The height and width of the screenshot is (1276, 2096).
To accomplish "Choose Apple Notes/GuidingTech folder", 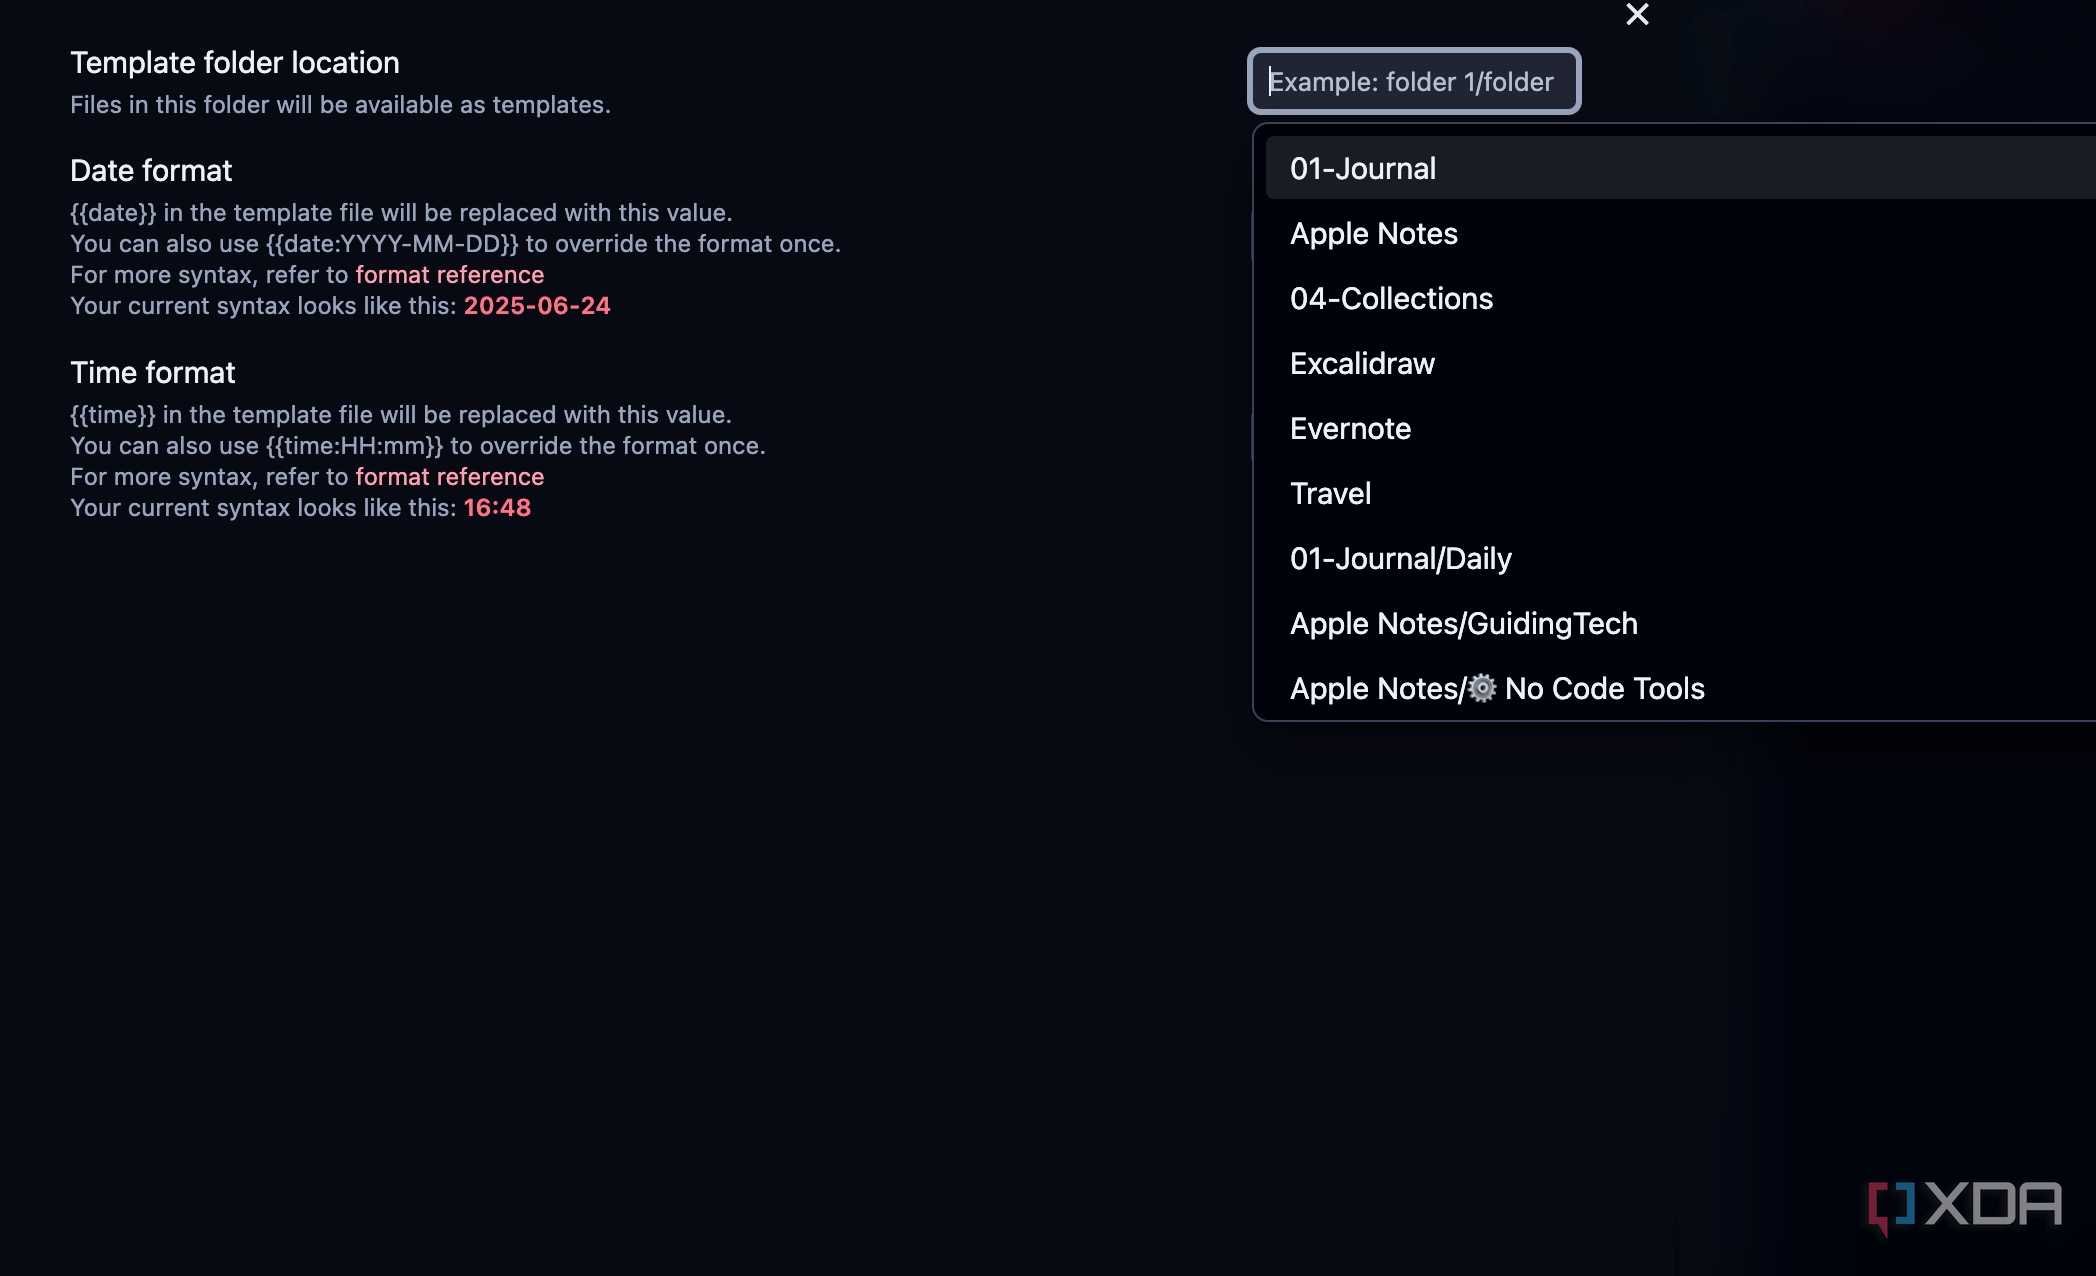I will tap(1680, 623).
